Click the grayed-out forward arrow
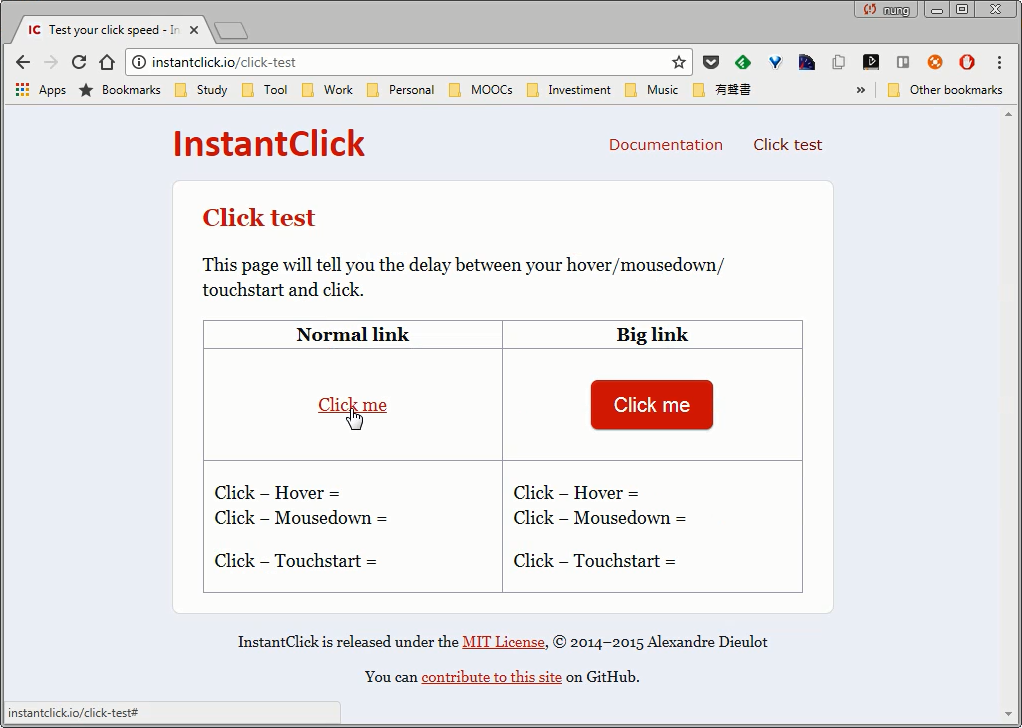The height and width of the screenshot is (728, 1022). click(x=50, y=63)
